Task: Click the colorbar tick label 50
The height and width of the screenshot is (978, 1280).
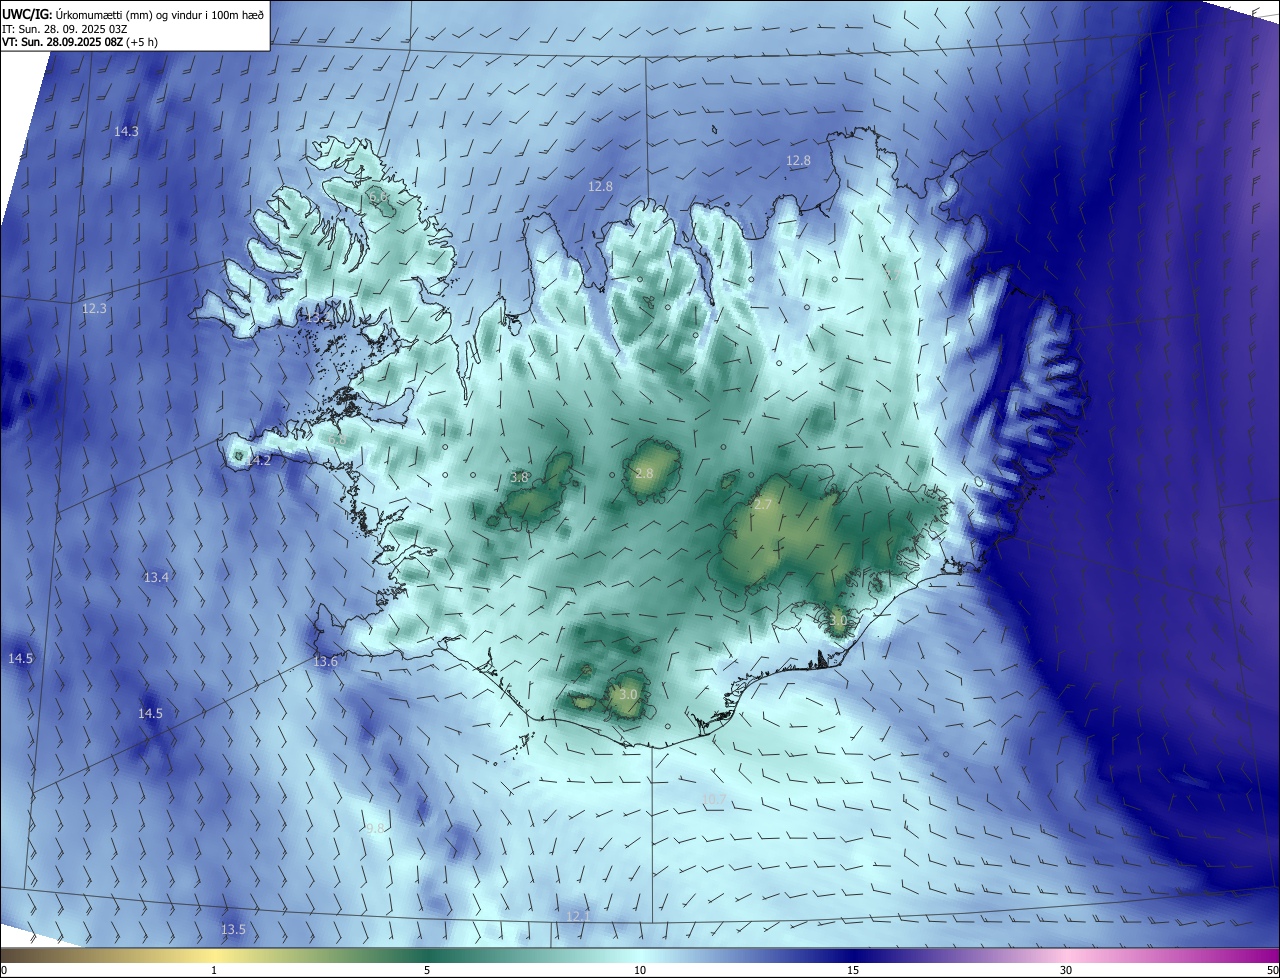Action: click(x=1272, y=970)
